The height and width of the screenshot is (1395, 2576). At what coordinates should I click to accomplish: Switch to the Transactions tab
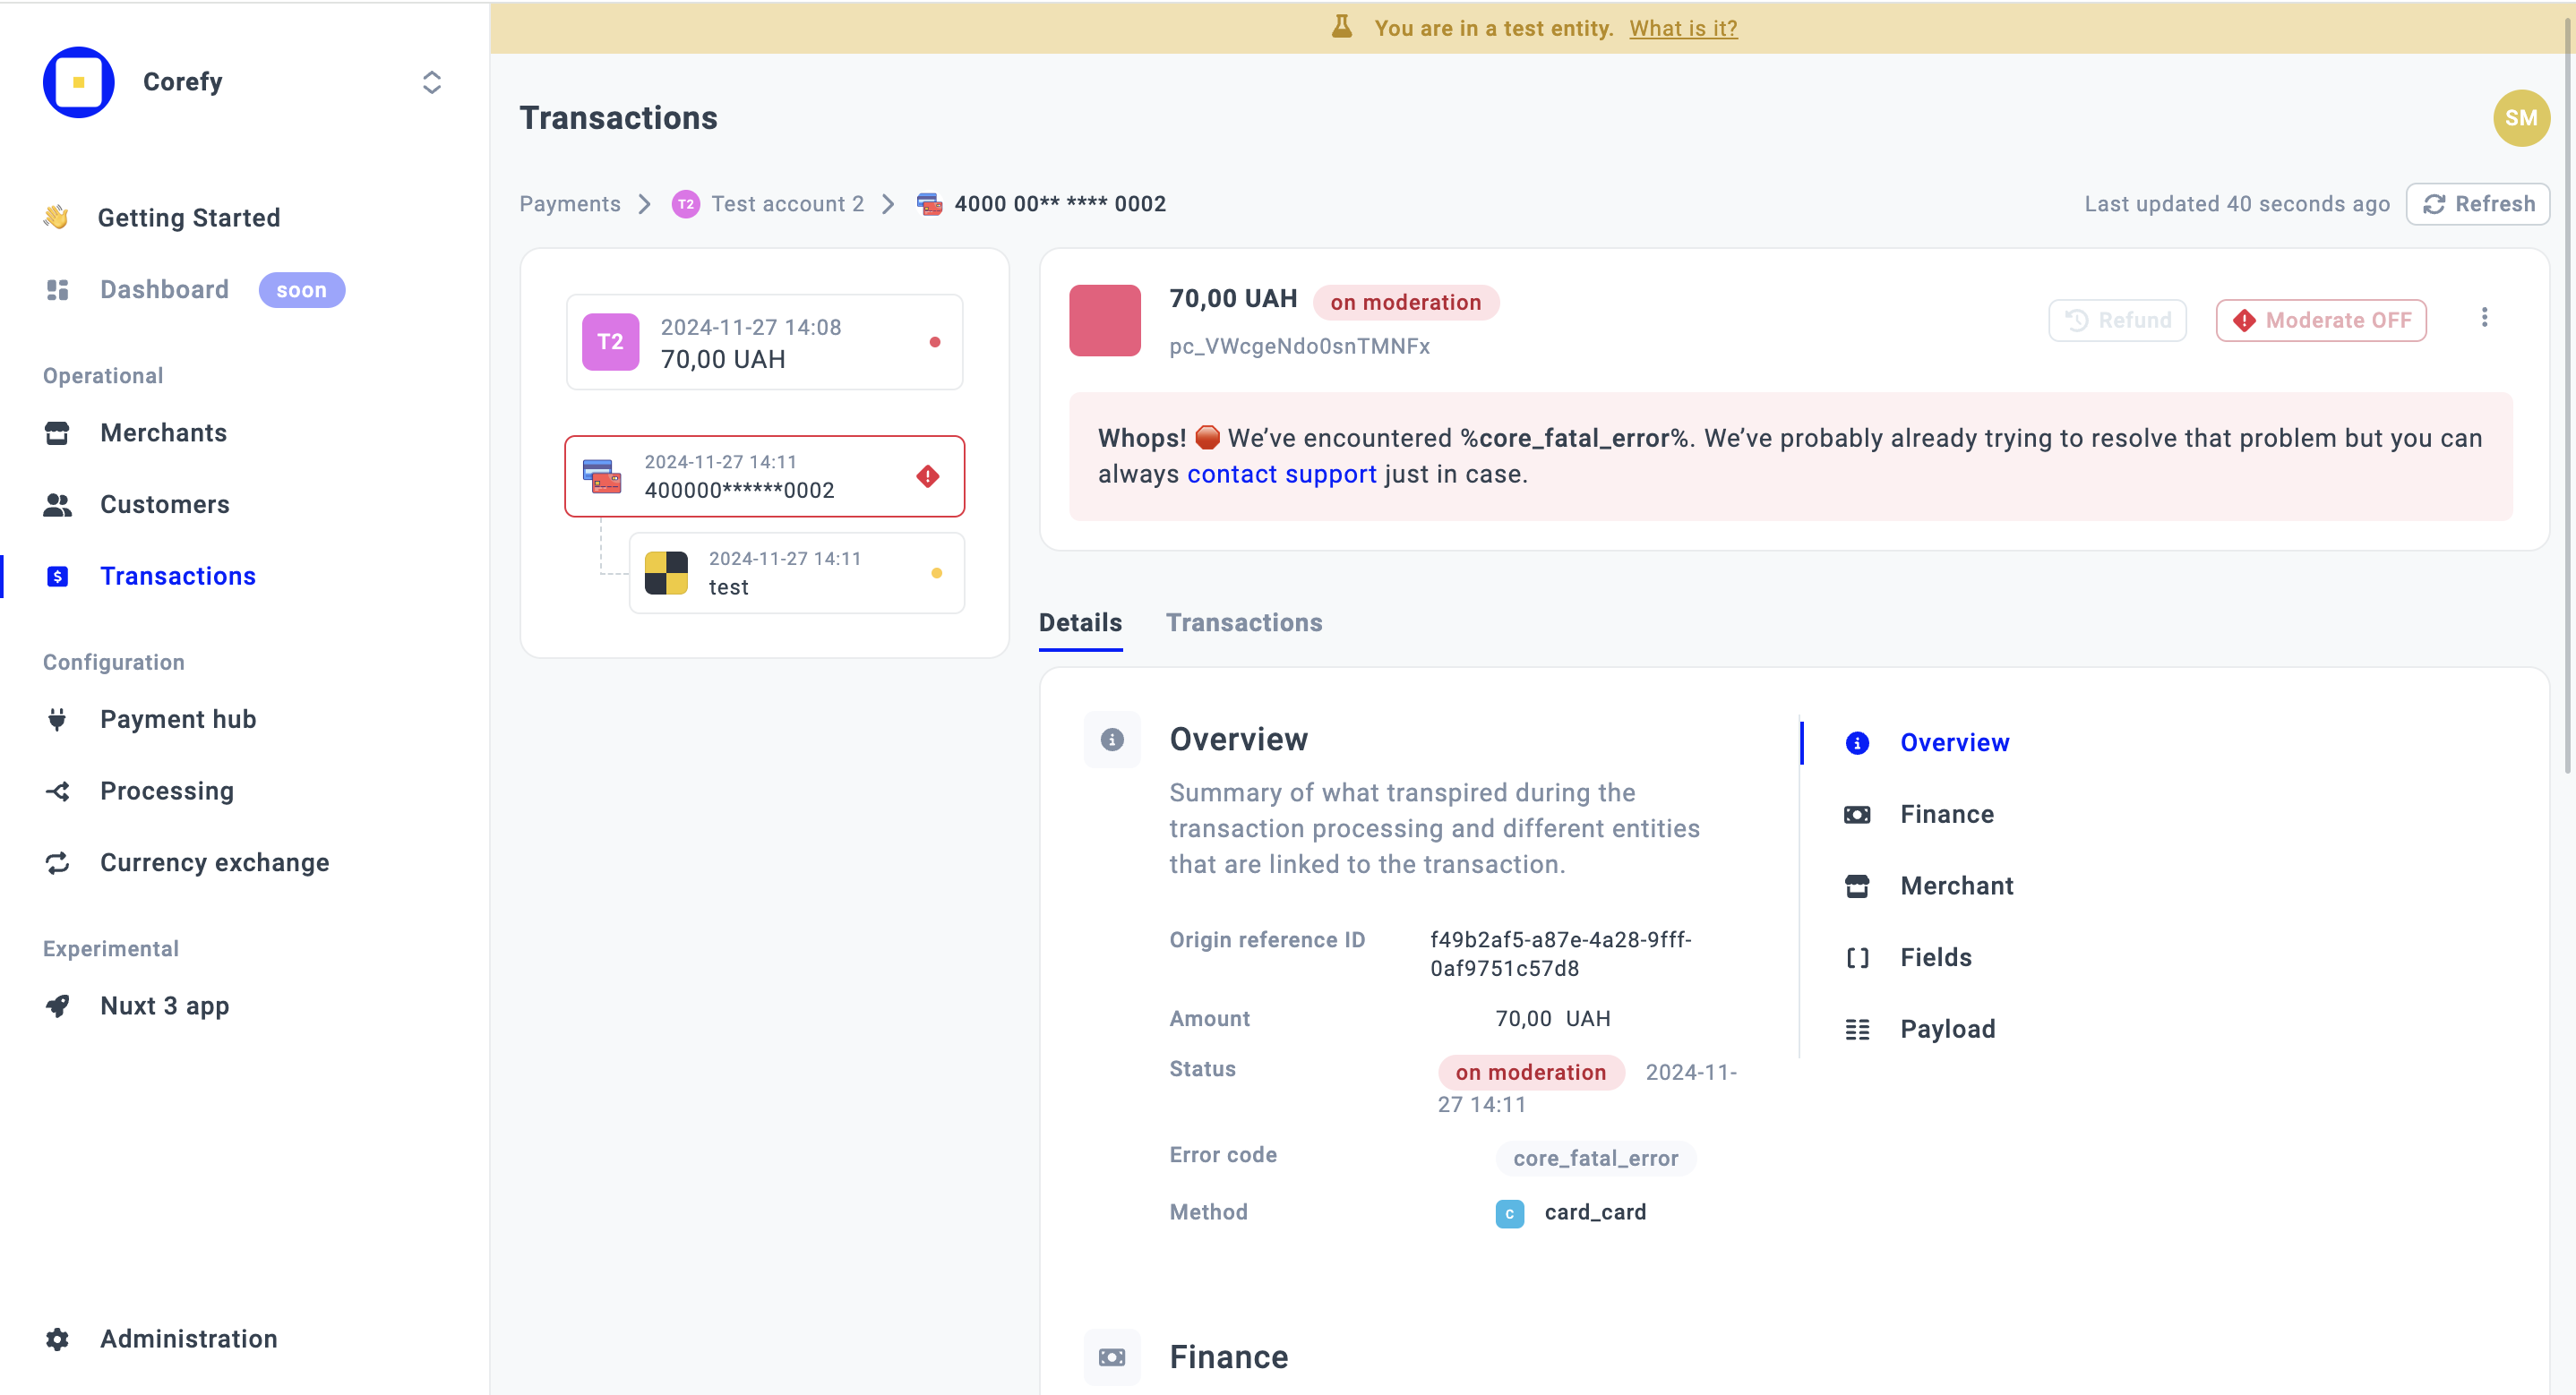point(1243,622)
